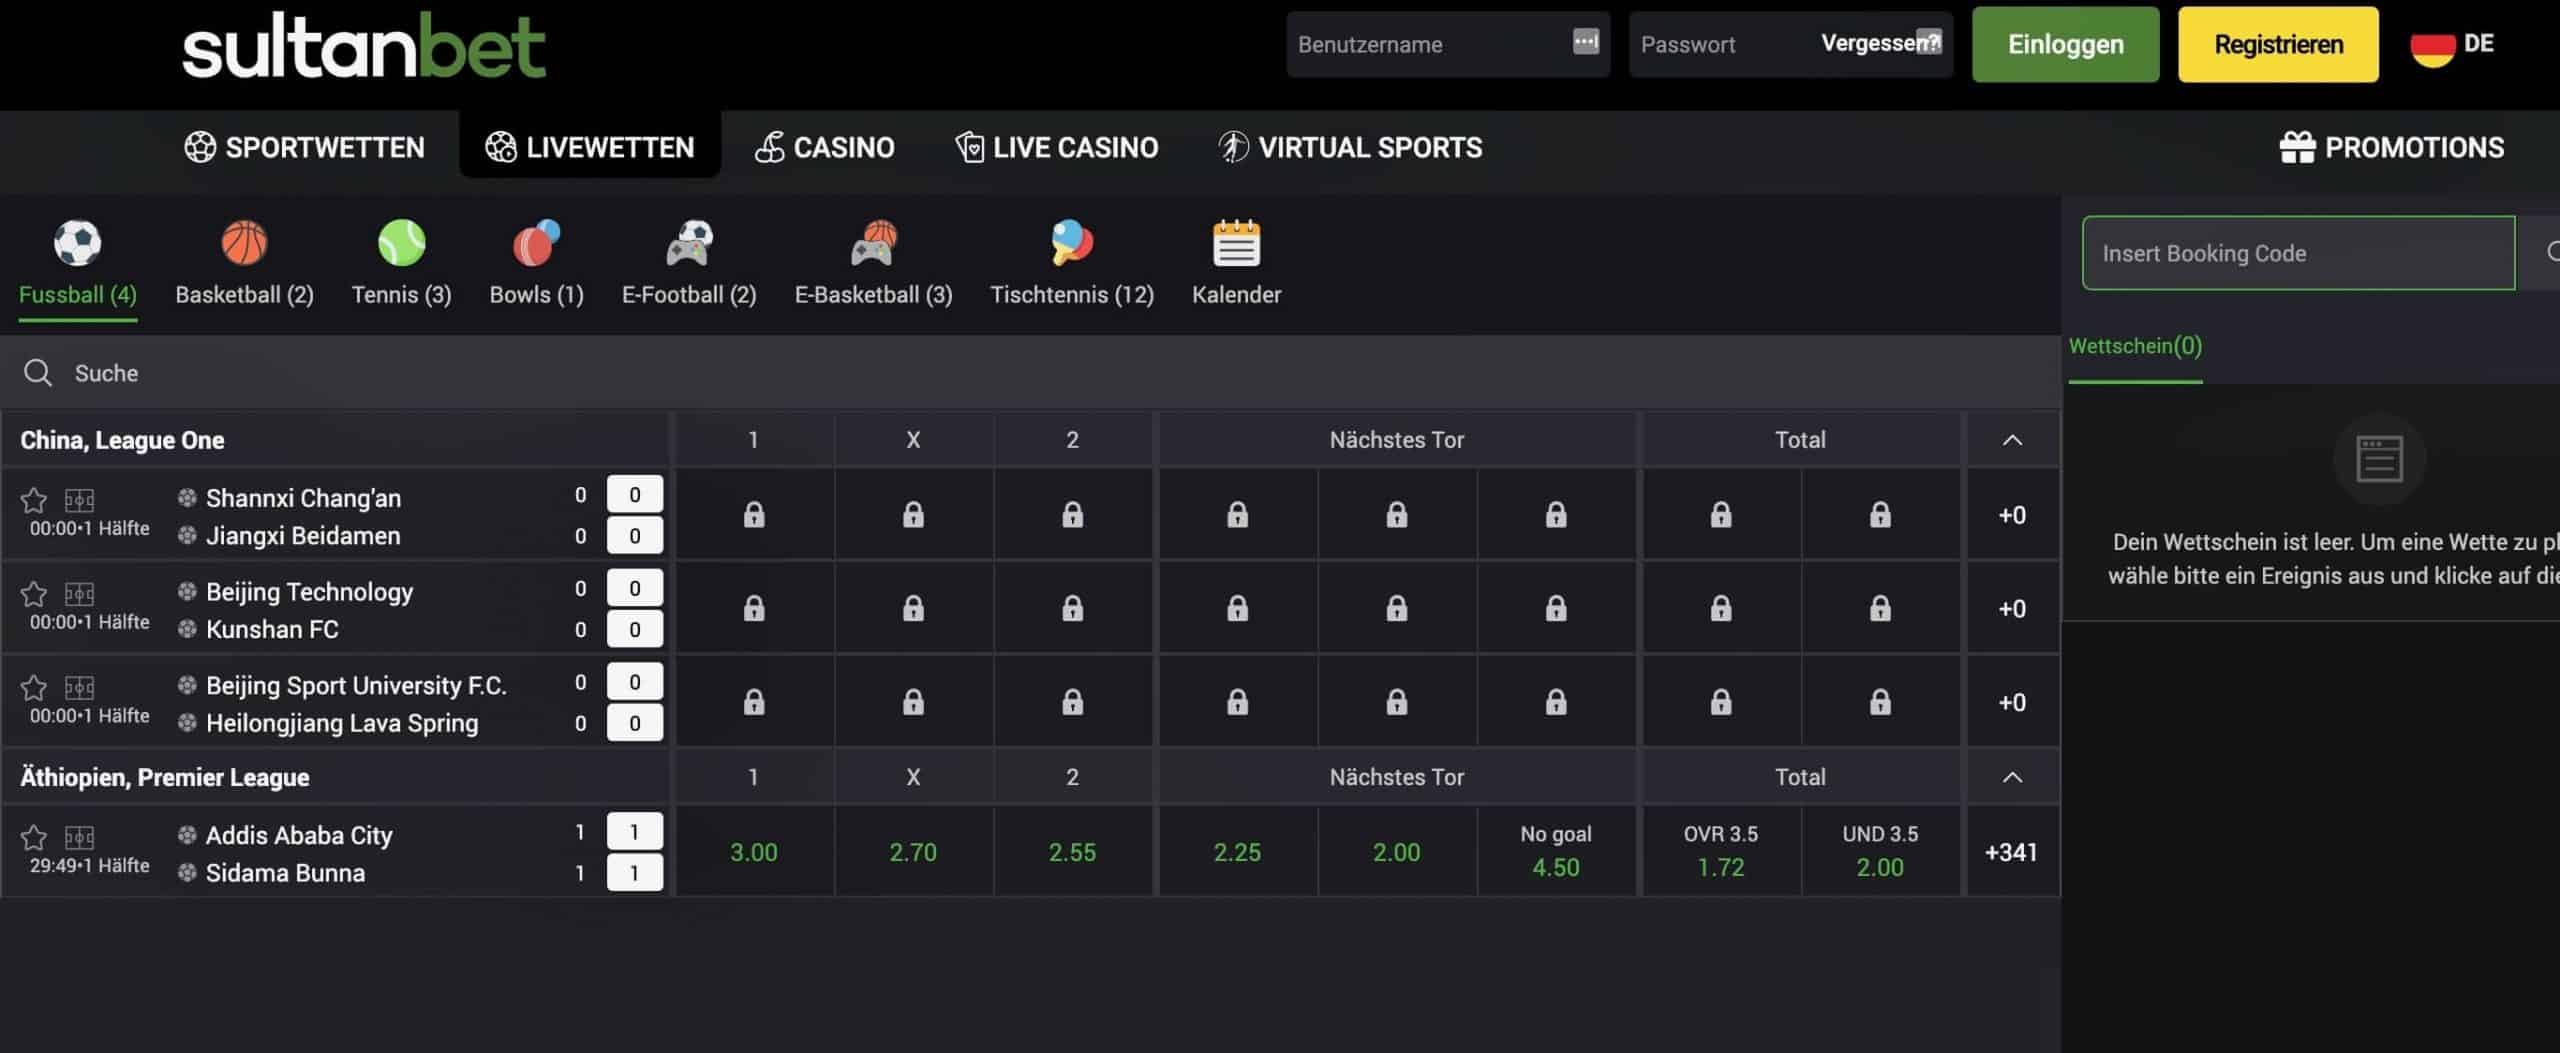Viewport: 2560px width, 1053px height.
Task: Open the Tennis live events
Action: tap(401, 244)
